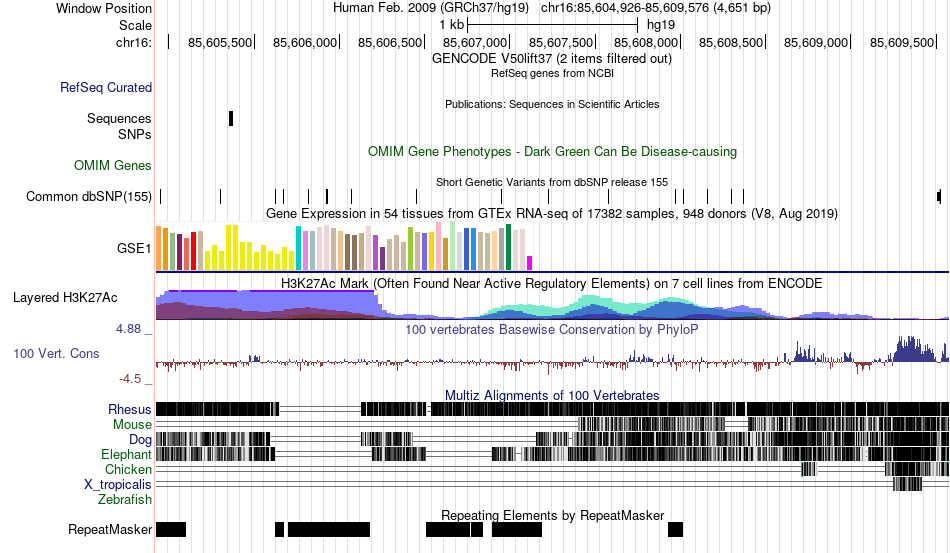The image size is (950, 553).
Task: Click the rightmost RepeatMasker block
Action: 676,529
